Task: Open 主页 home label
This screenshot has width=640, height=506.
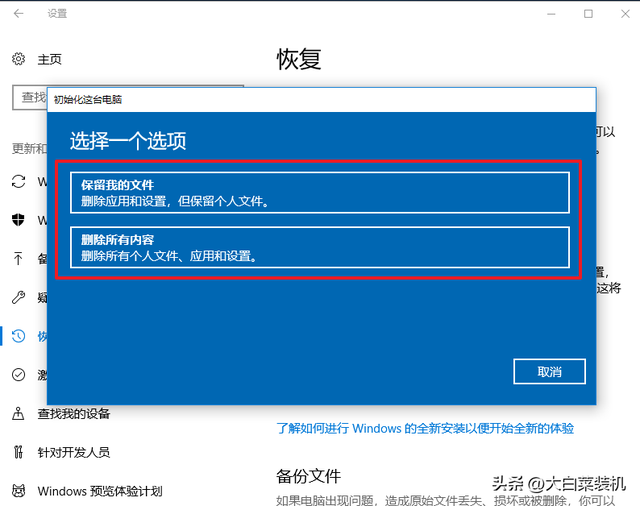Action: point(49,60)
